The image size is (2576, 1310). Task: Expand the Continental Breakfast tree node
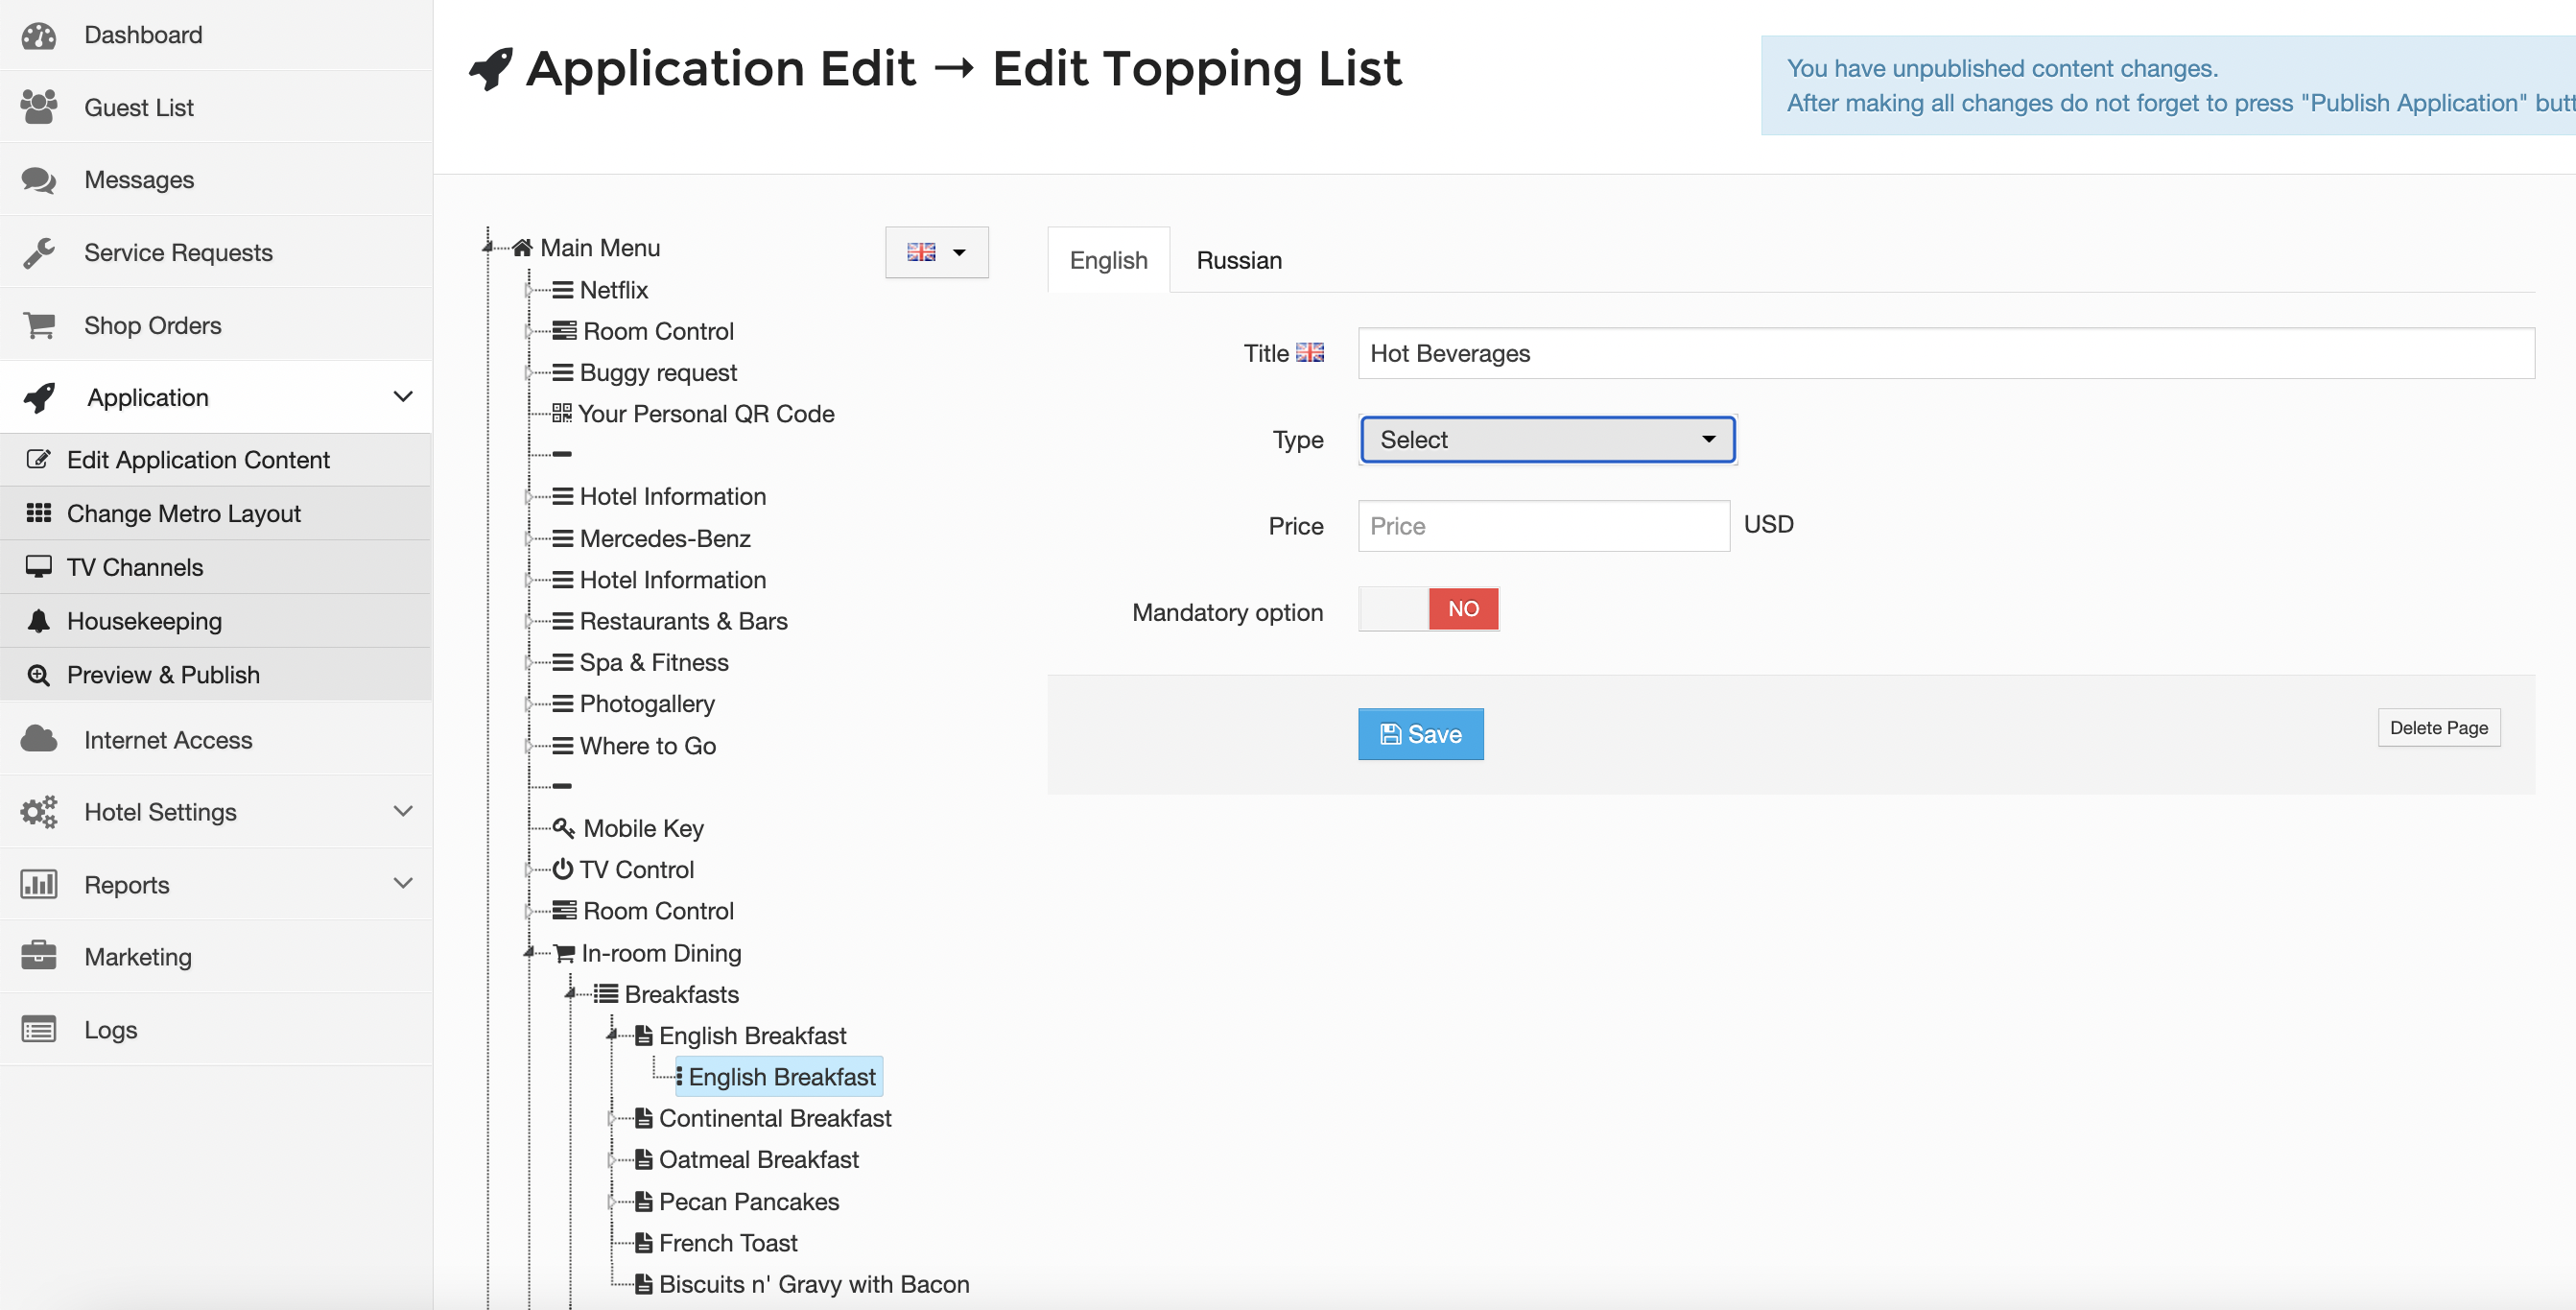611,1118
